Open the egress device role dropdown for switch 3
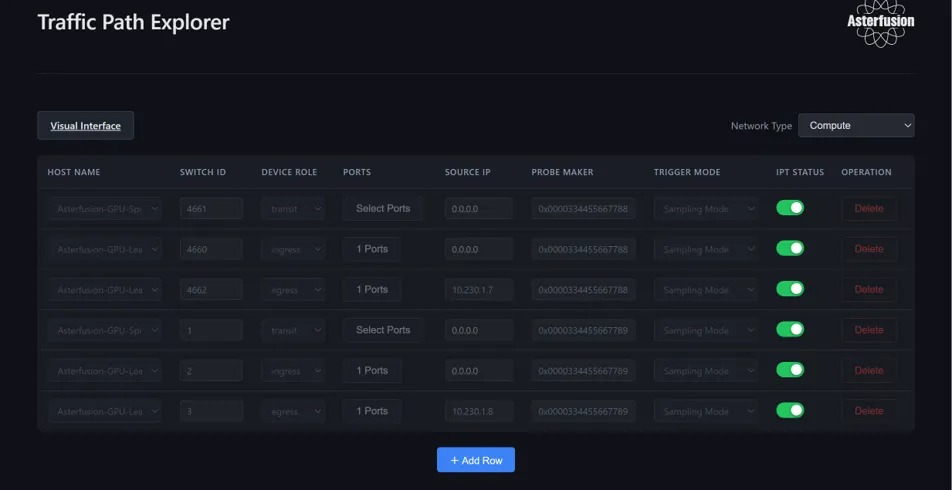 293,411
